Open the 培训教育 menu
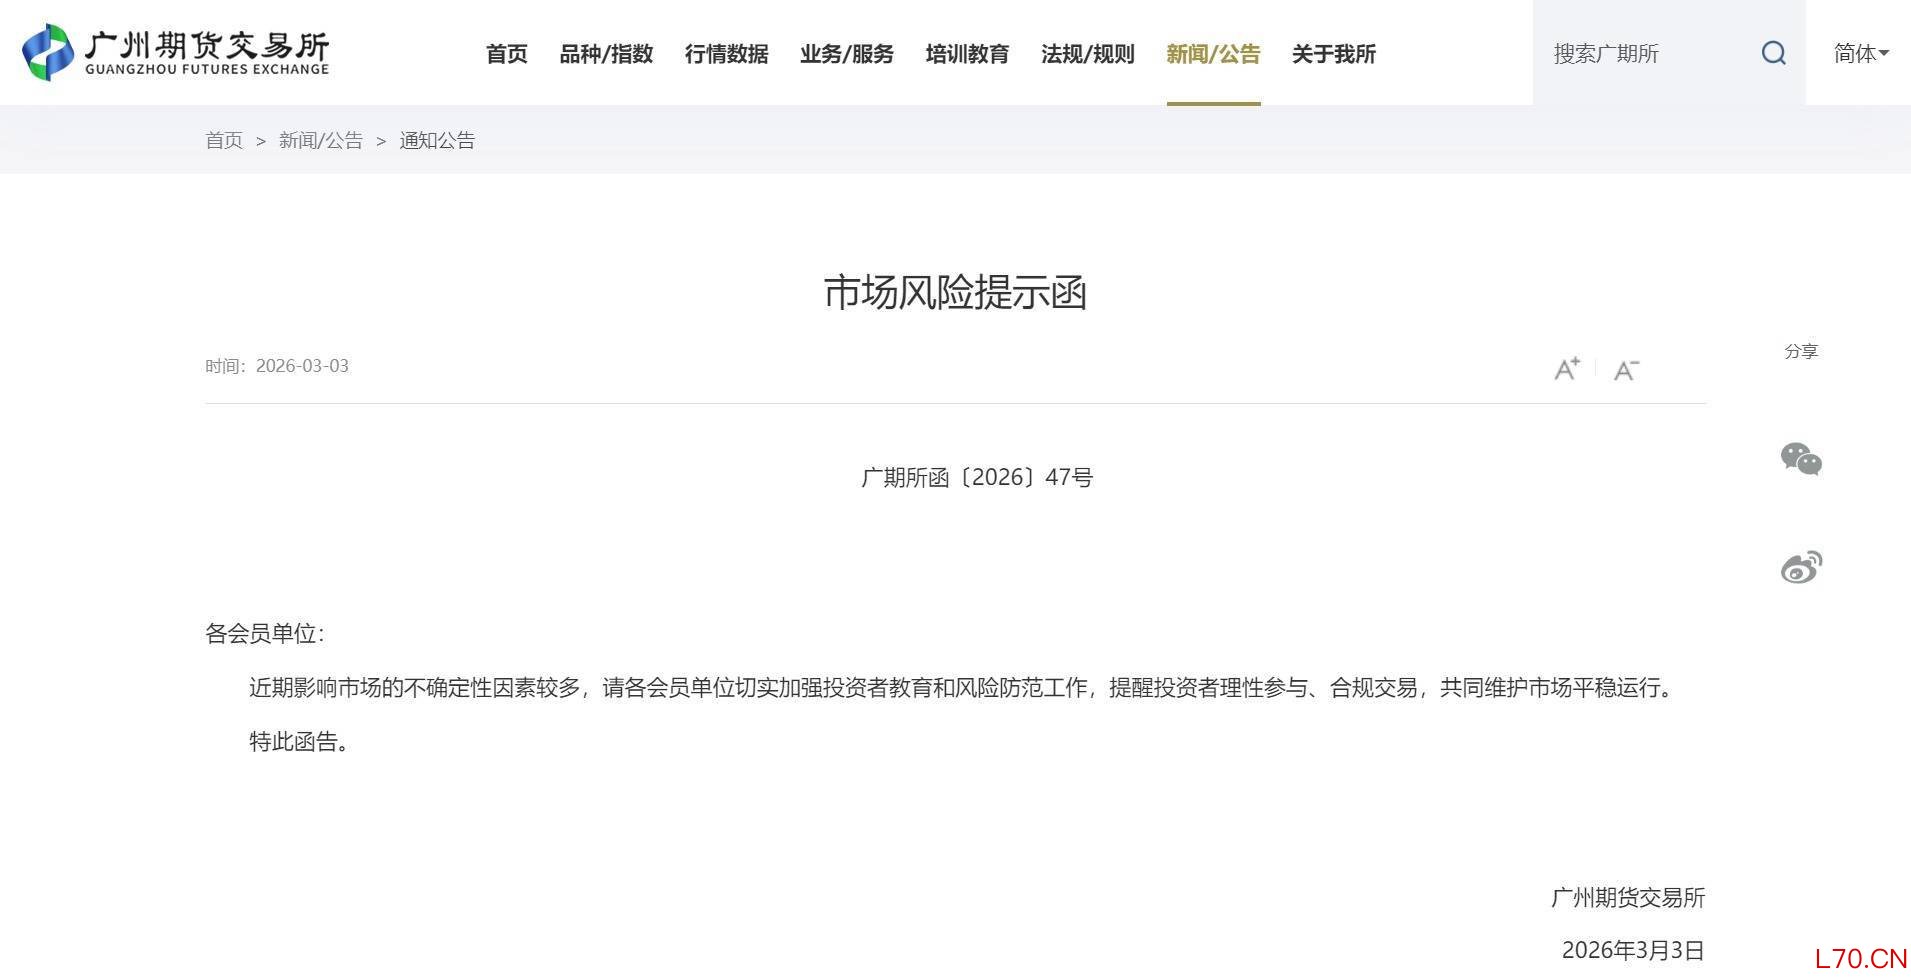This screenshot has width=1911, height=979. click(967, 54)
